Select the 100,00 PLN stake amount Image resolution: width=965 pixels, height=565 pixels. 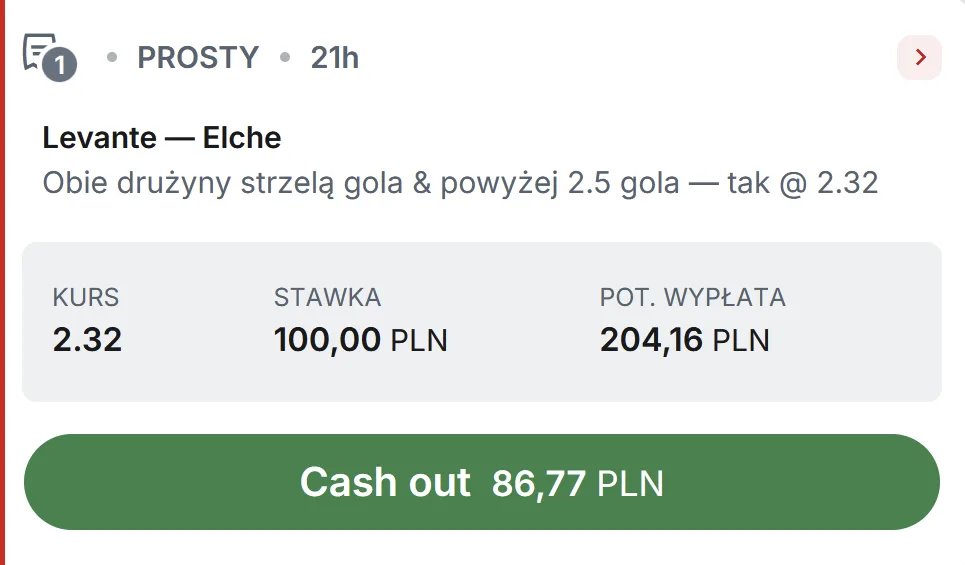[361, 340]
